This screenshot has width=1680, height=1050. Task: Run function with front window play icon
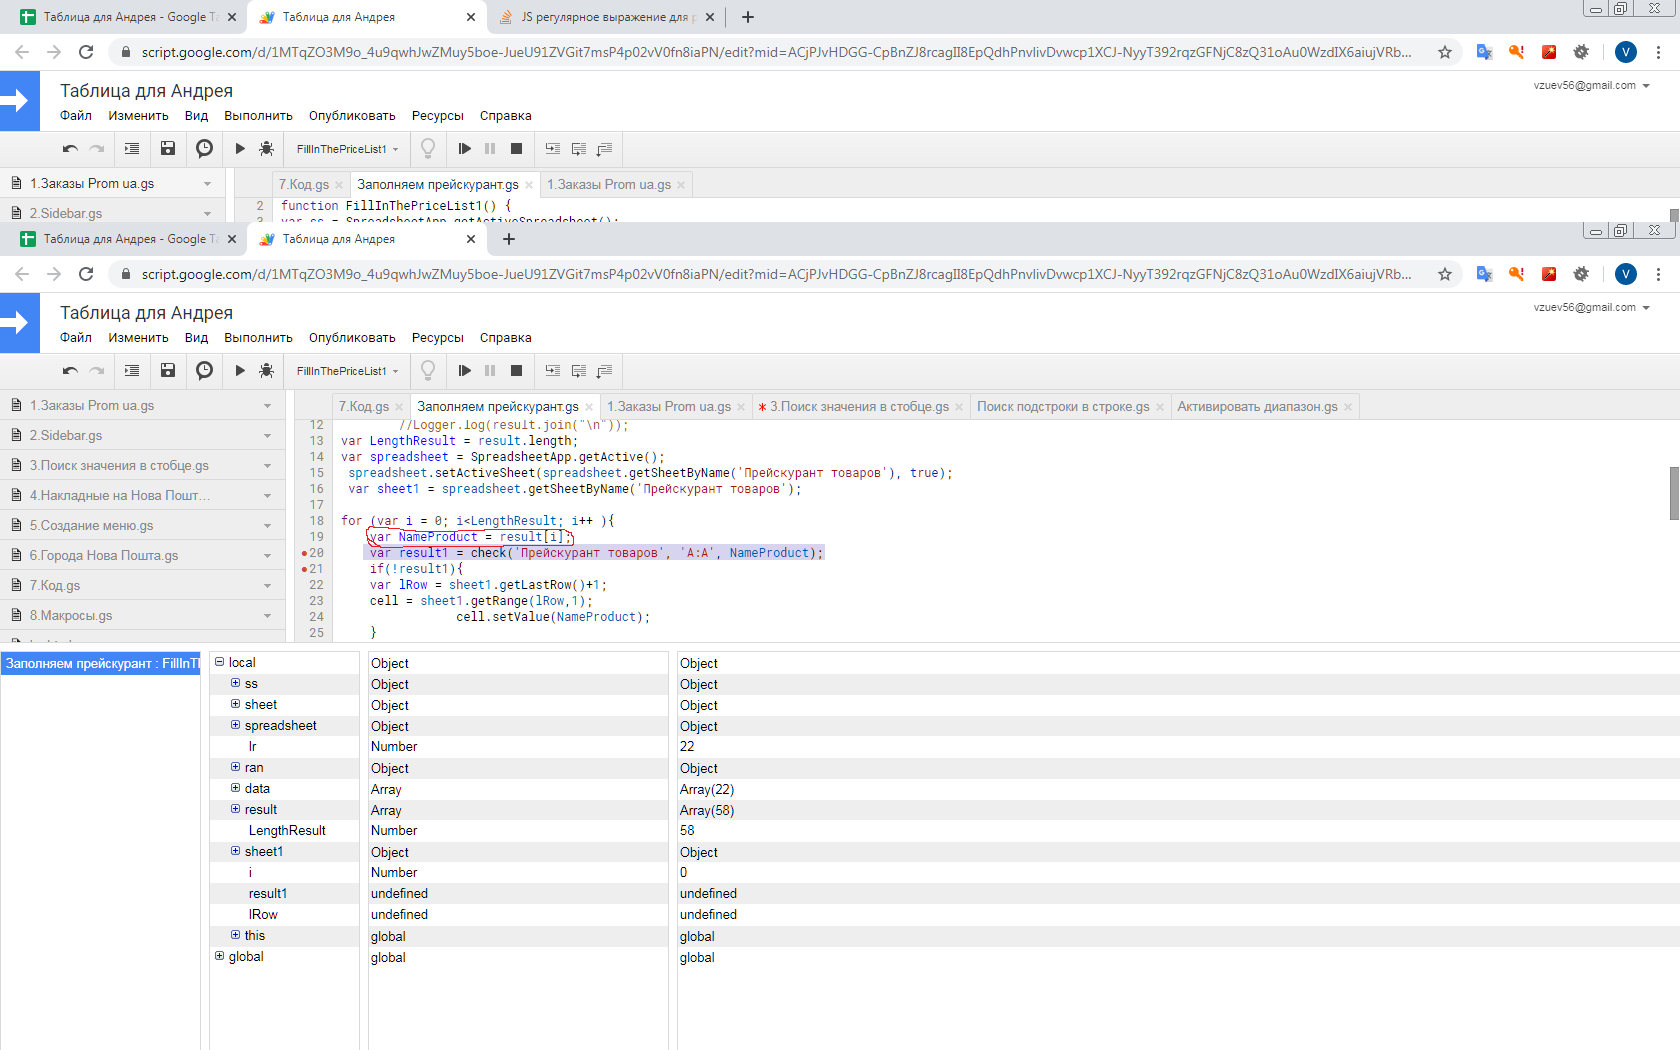click(x=240, y=371)
